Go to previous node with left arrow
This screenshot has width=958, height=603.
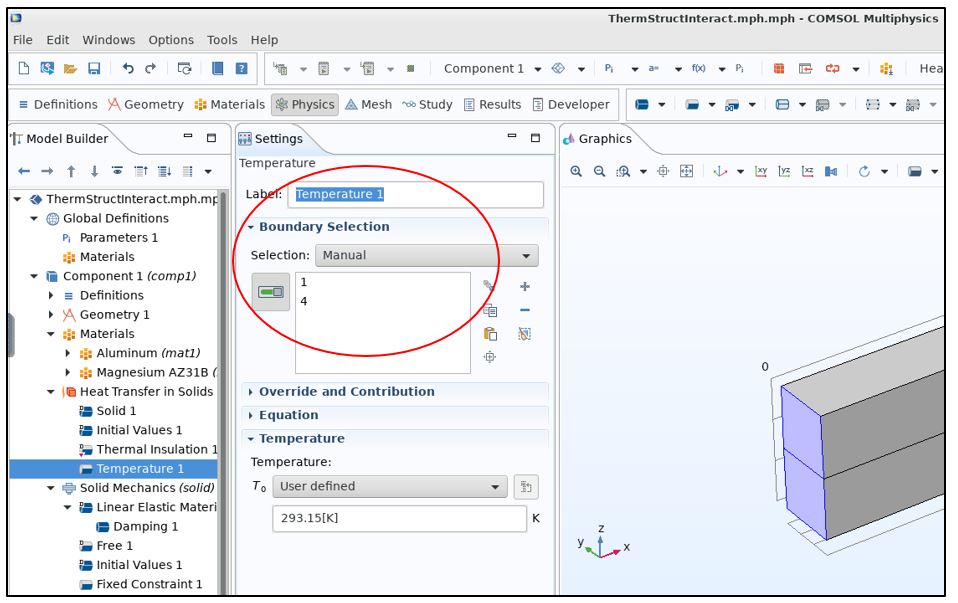pos(24,172)
